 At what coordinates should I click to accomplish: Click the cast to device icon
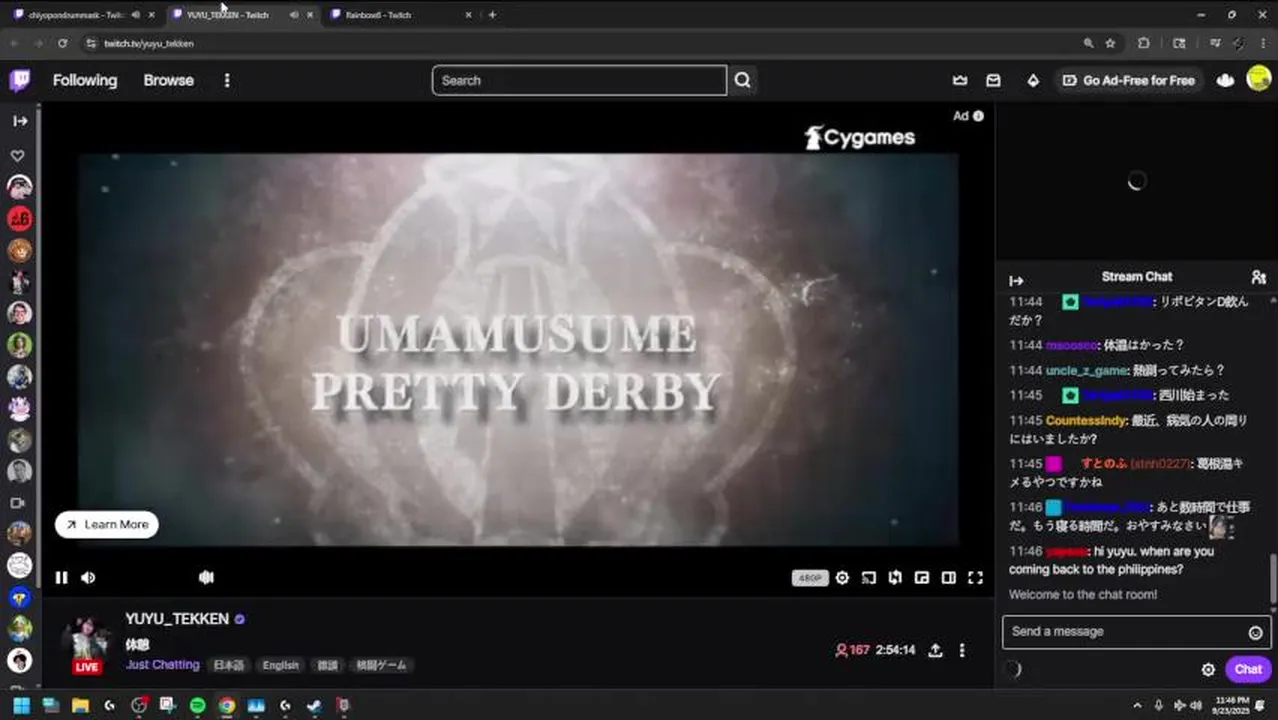point(868,577)
